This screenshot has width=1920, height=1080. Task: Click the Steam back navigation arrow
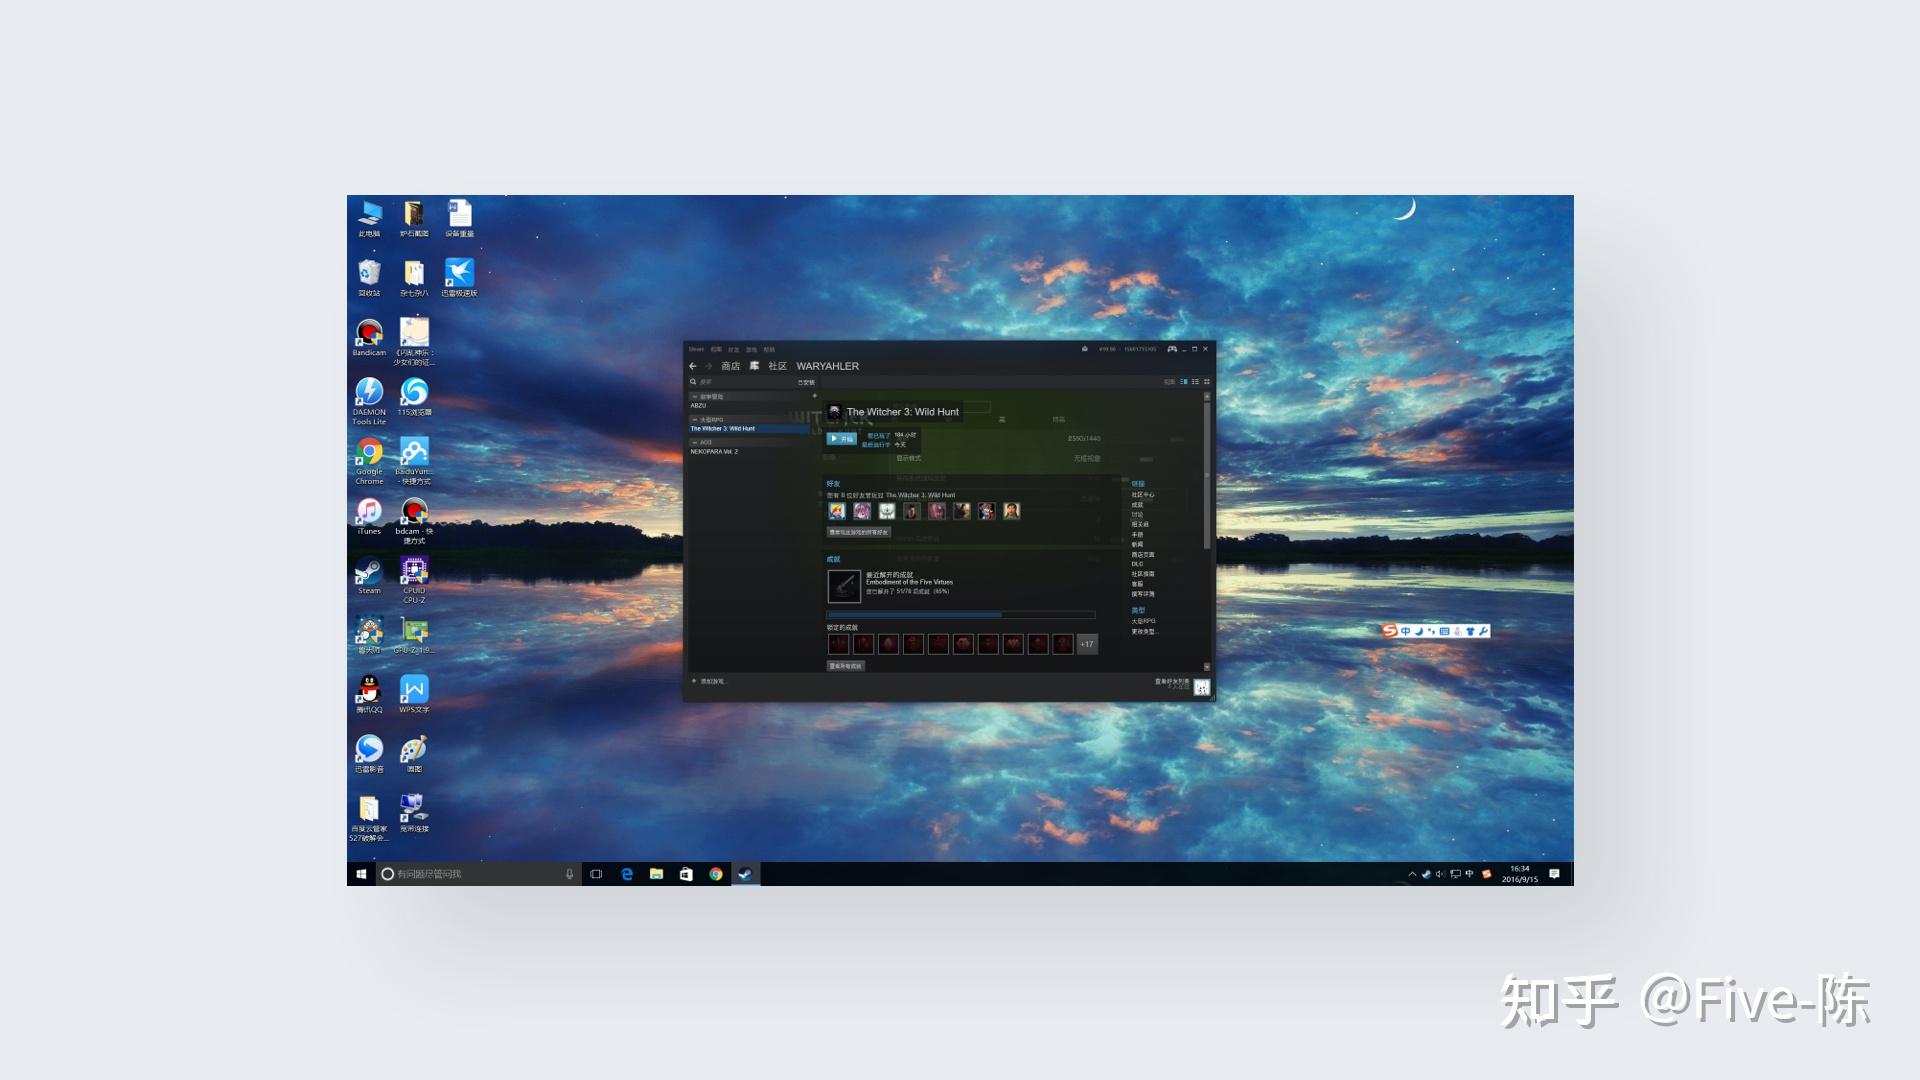click(692, 366)
